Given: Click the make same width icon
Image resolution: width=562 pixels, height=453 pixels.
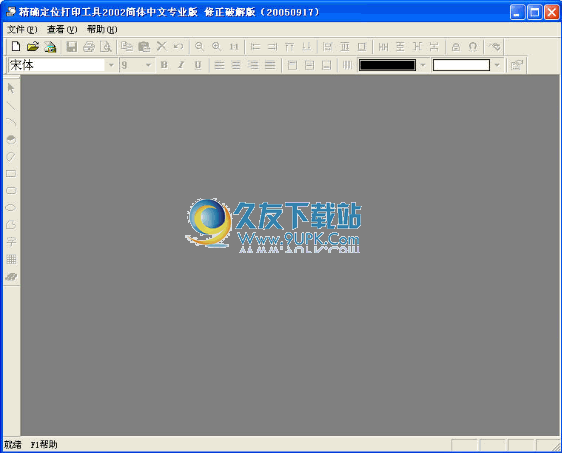Looking at the screenshot, I should [x=327, y=47].
